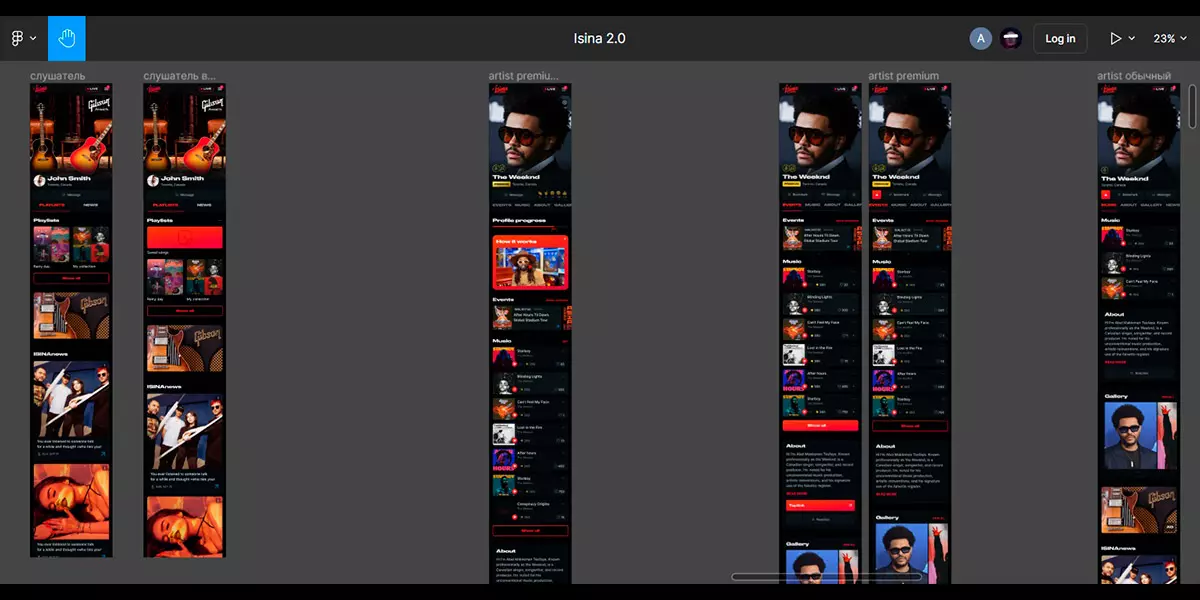
Task: Click READ MORE in the artist premium frame
Action: [x=887, y=493]
